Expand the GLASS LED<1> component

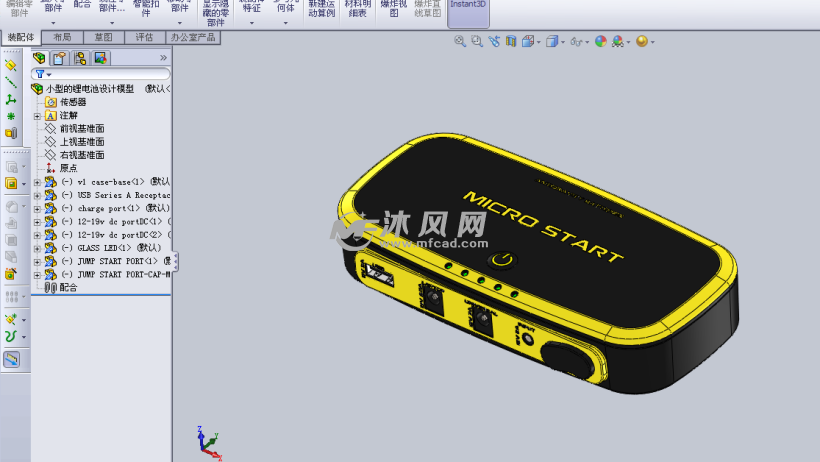pyautogui.click(x=37, y=249)
